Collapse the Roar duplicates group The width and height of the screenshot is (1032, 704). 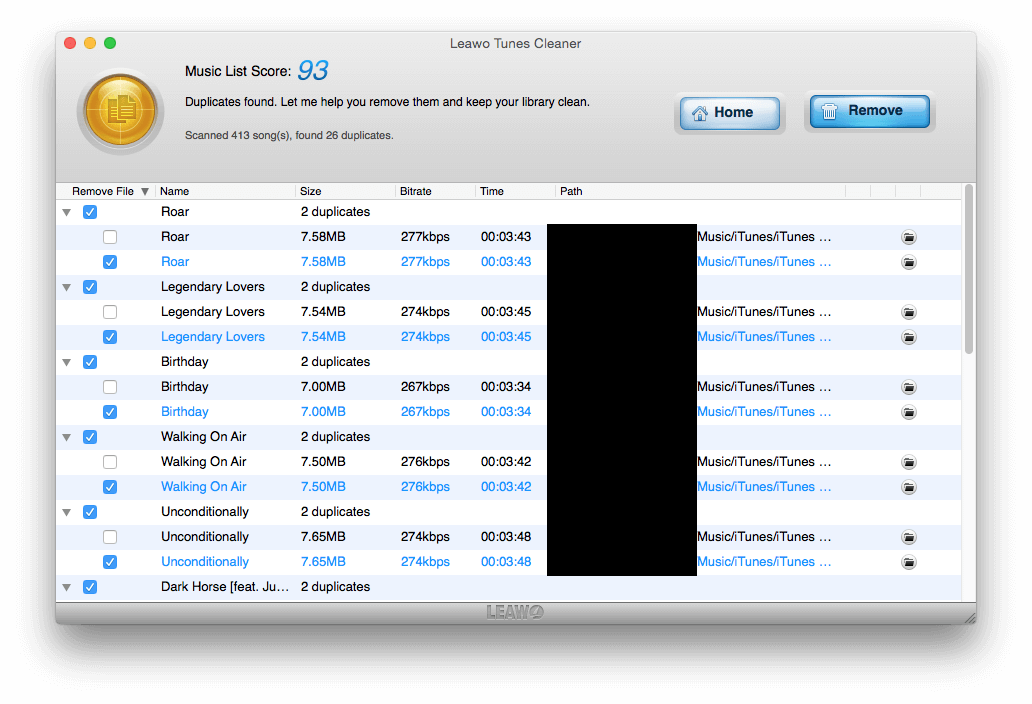pyautogui.click(x=66, y=213)
